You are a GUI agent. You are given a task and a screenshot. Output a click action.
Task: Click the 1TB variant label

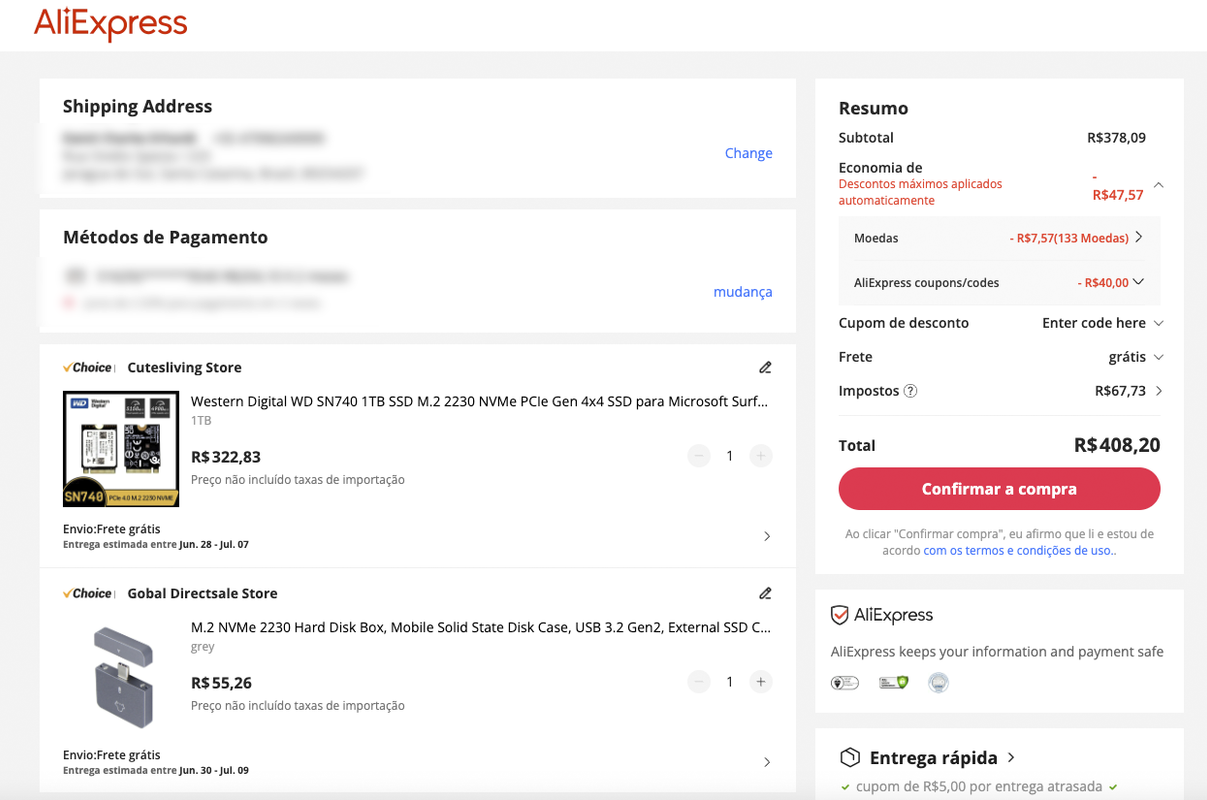pos(201,421)
